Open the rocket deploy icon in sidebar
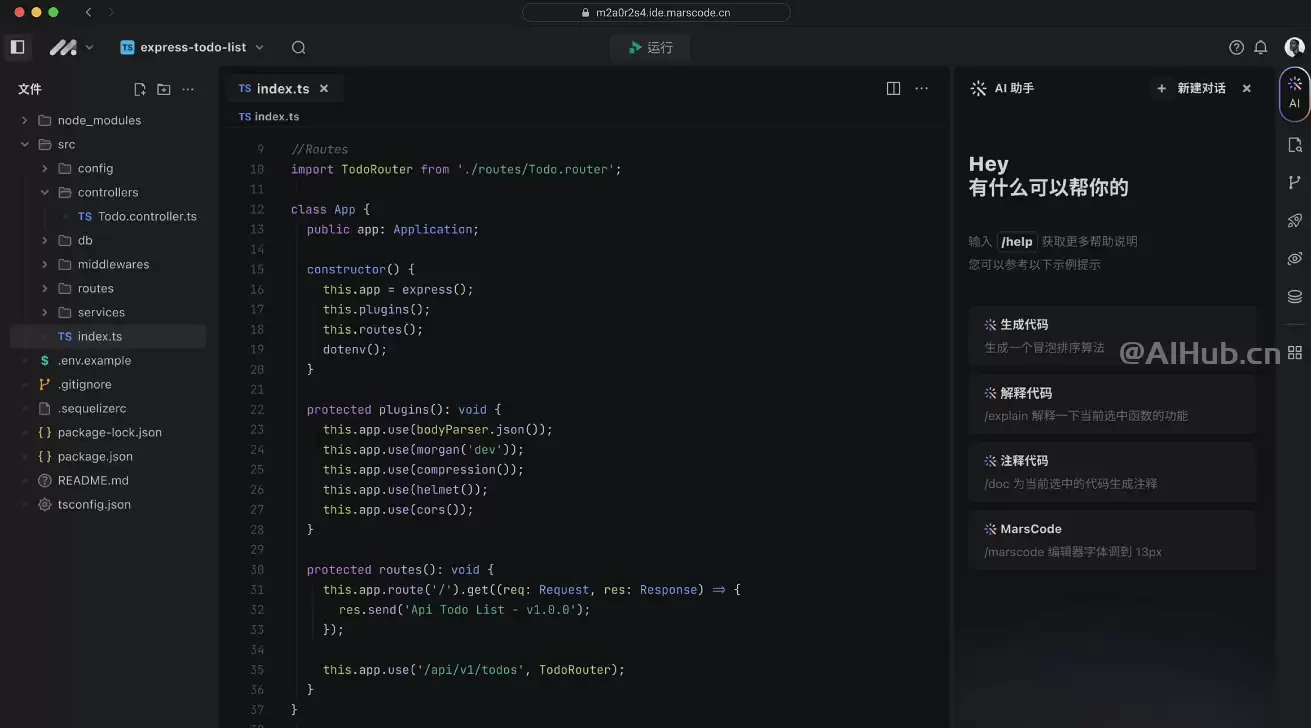1311x728 pixels. [1294, 220]
